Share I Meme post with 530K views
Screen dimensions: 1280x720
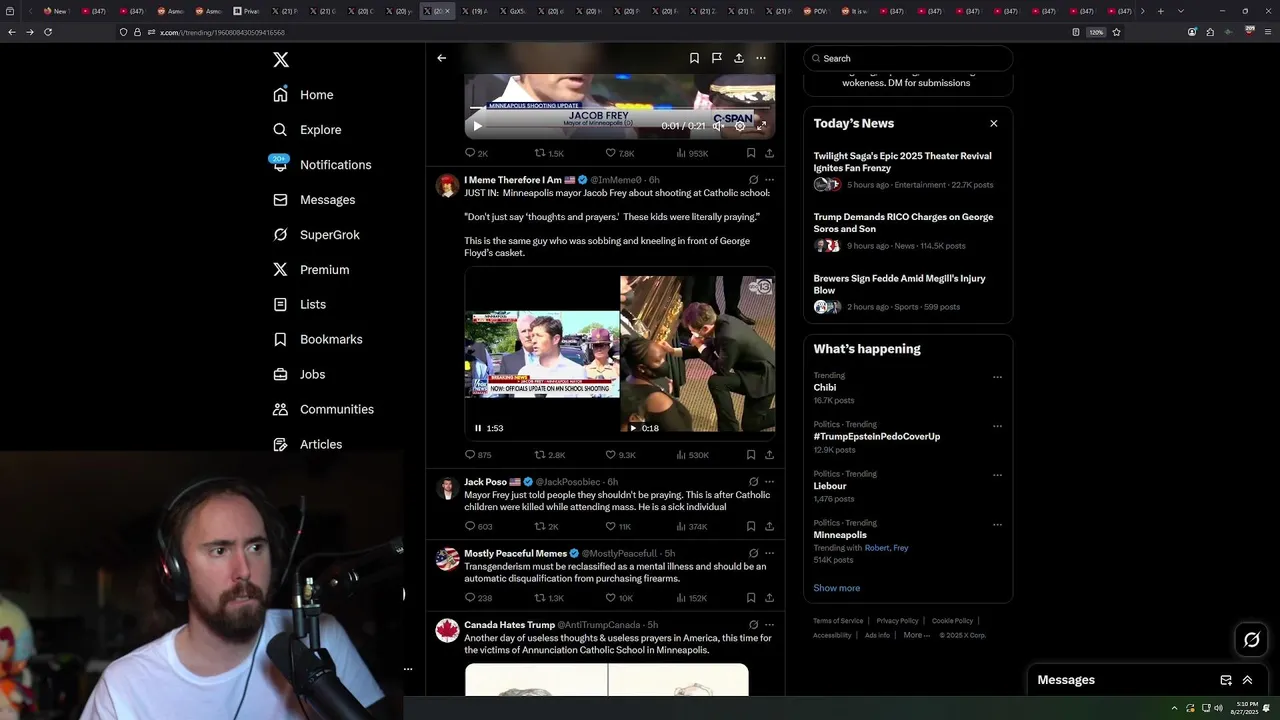point(769,455)
